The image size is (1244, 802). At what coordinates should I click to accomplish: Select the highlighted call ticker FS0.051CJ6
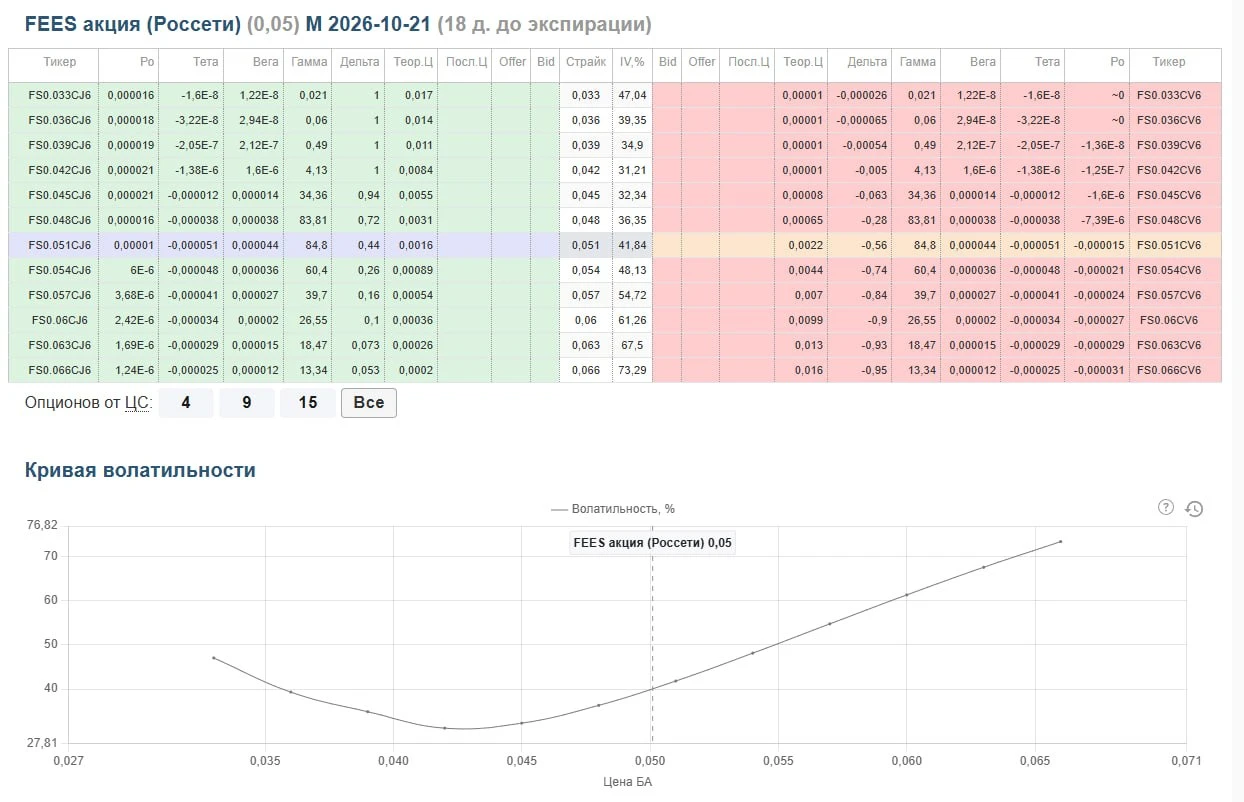pos(59,245)
